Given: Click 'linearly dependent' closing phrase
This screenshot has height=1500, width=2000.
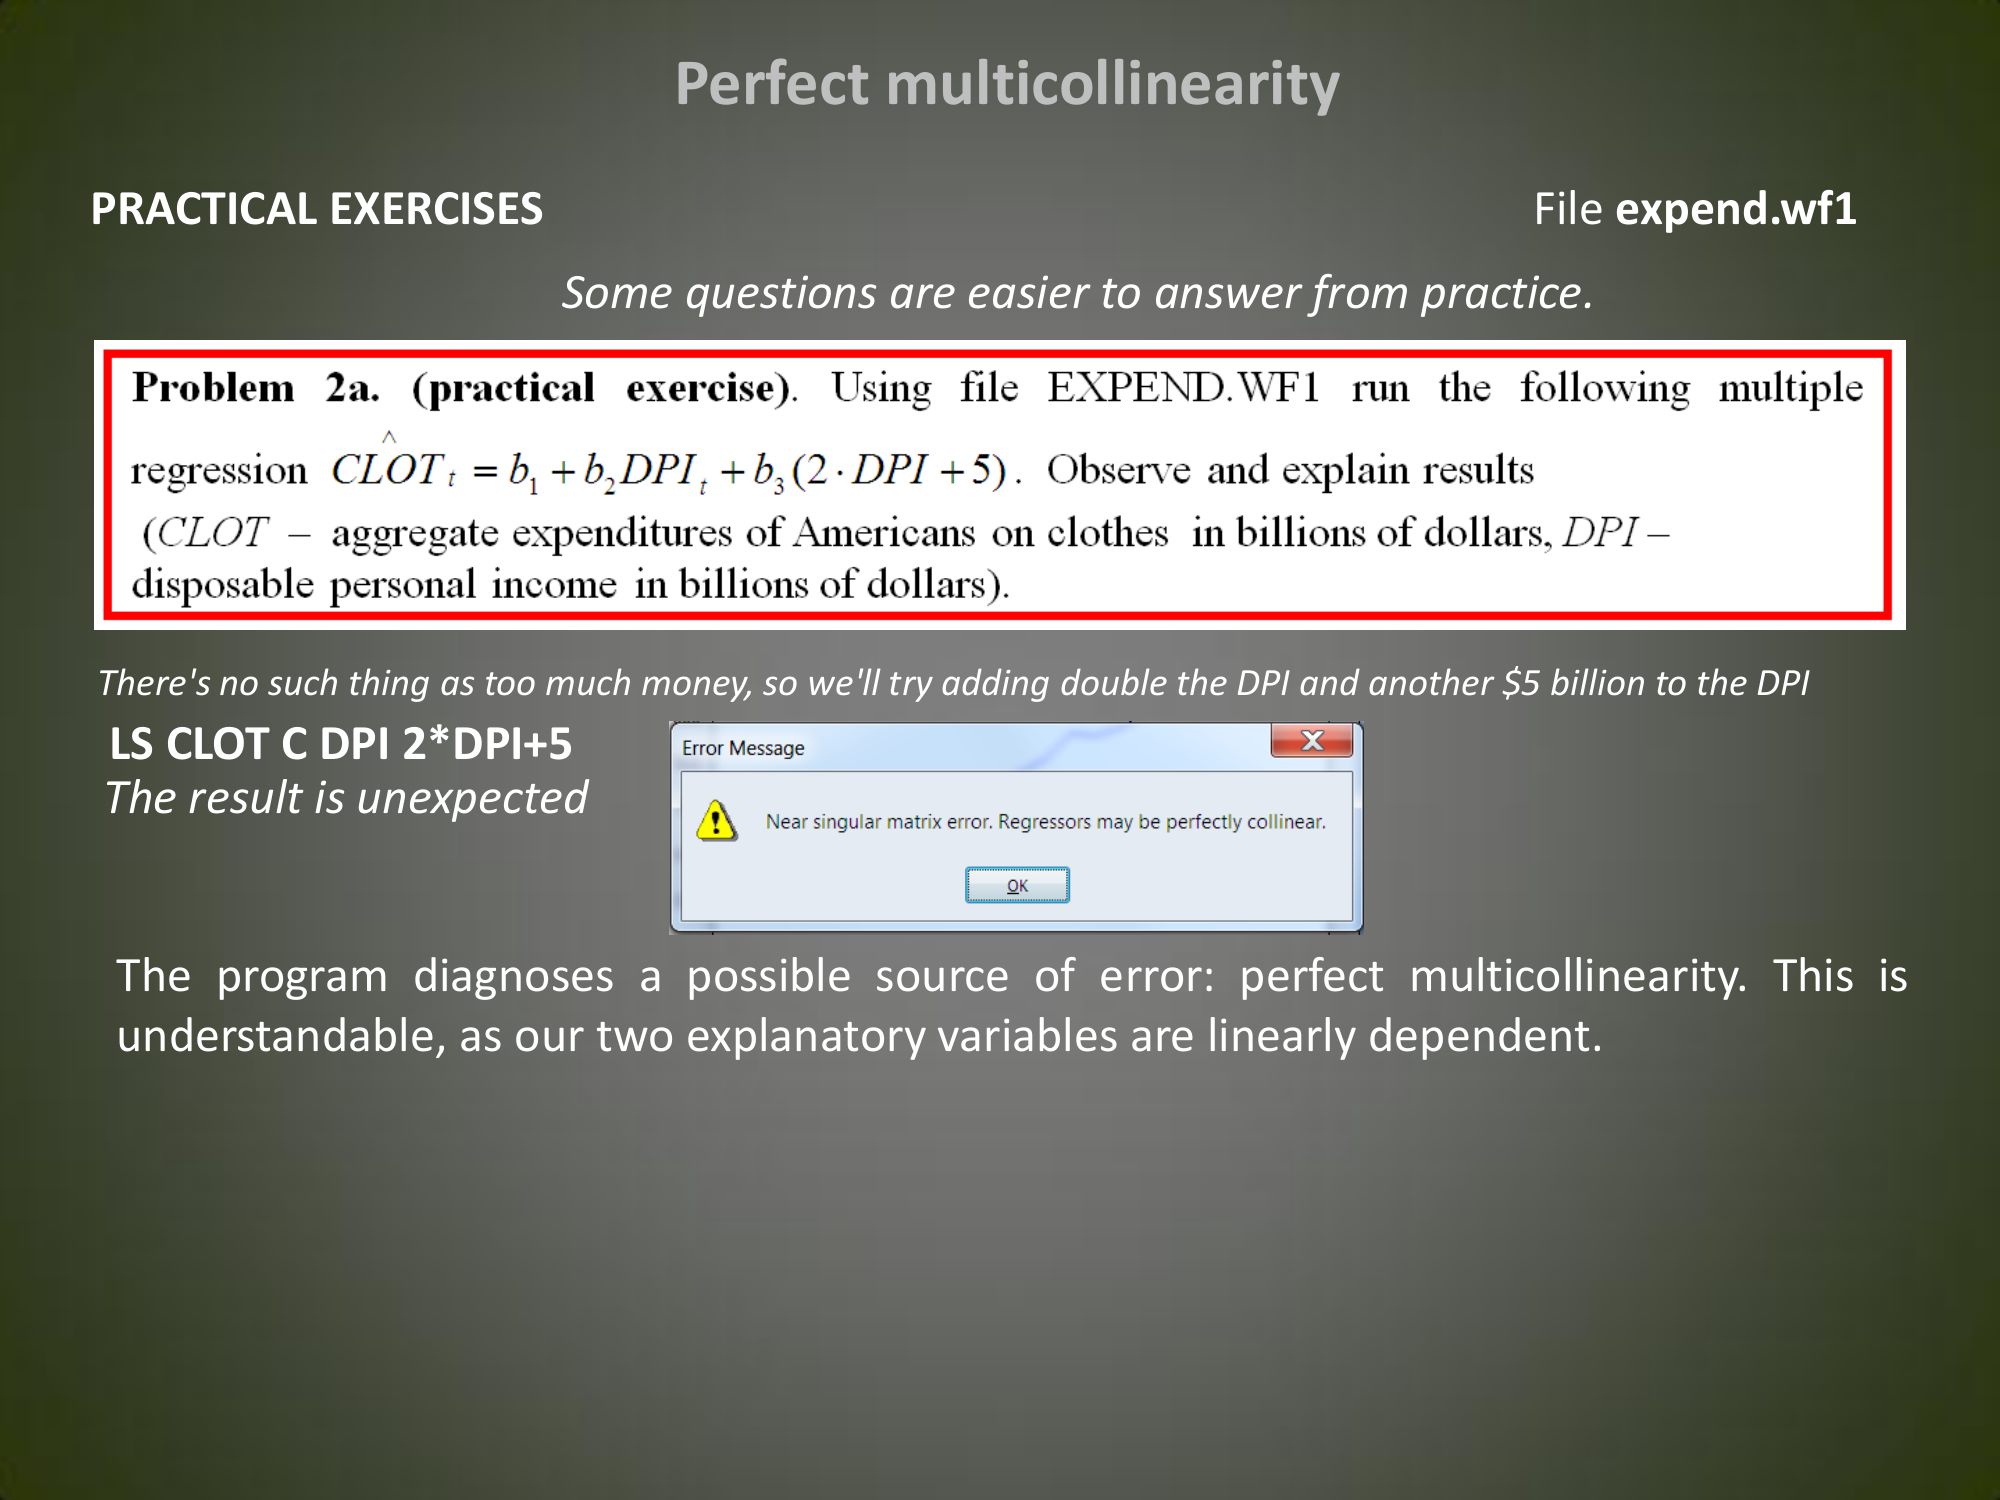Looking at the screenshot, I should [1404, 1036].
